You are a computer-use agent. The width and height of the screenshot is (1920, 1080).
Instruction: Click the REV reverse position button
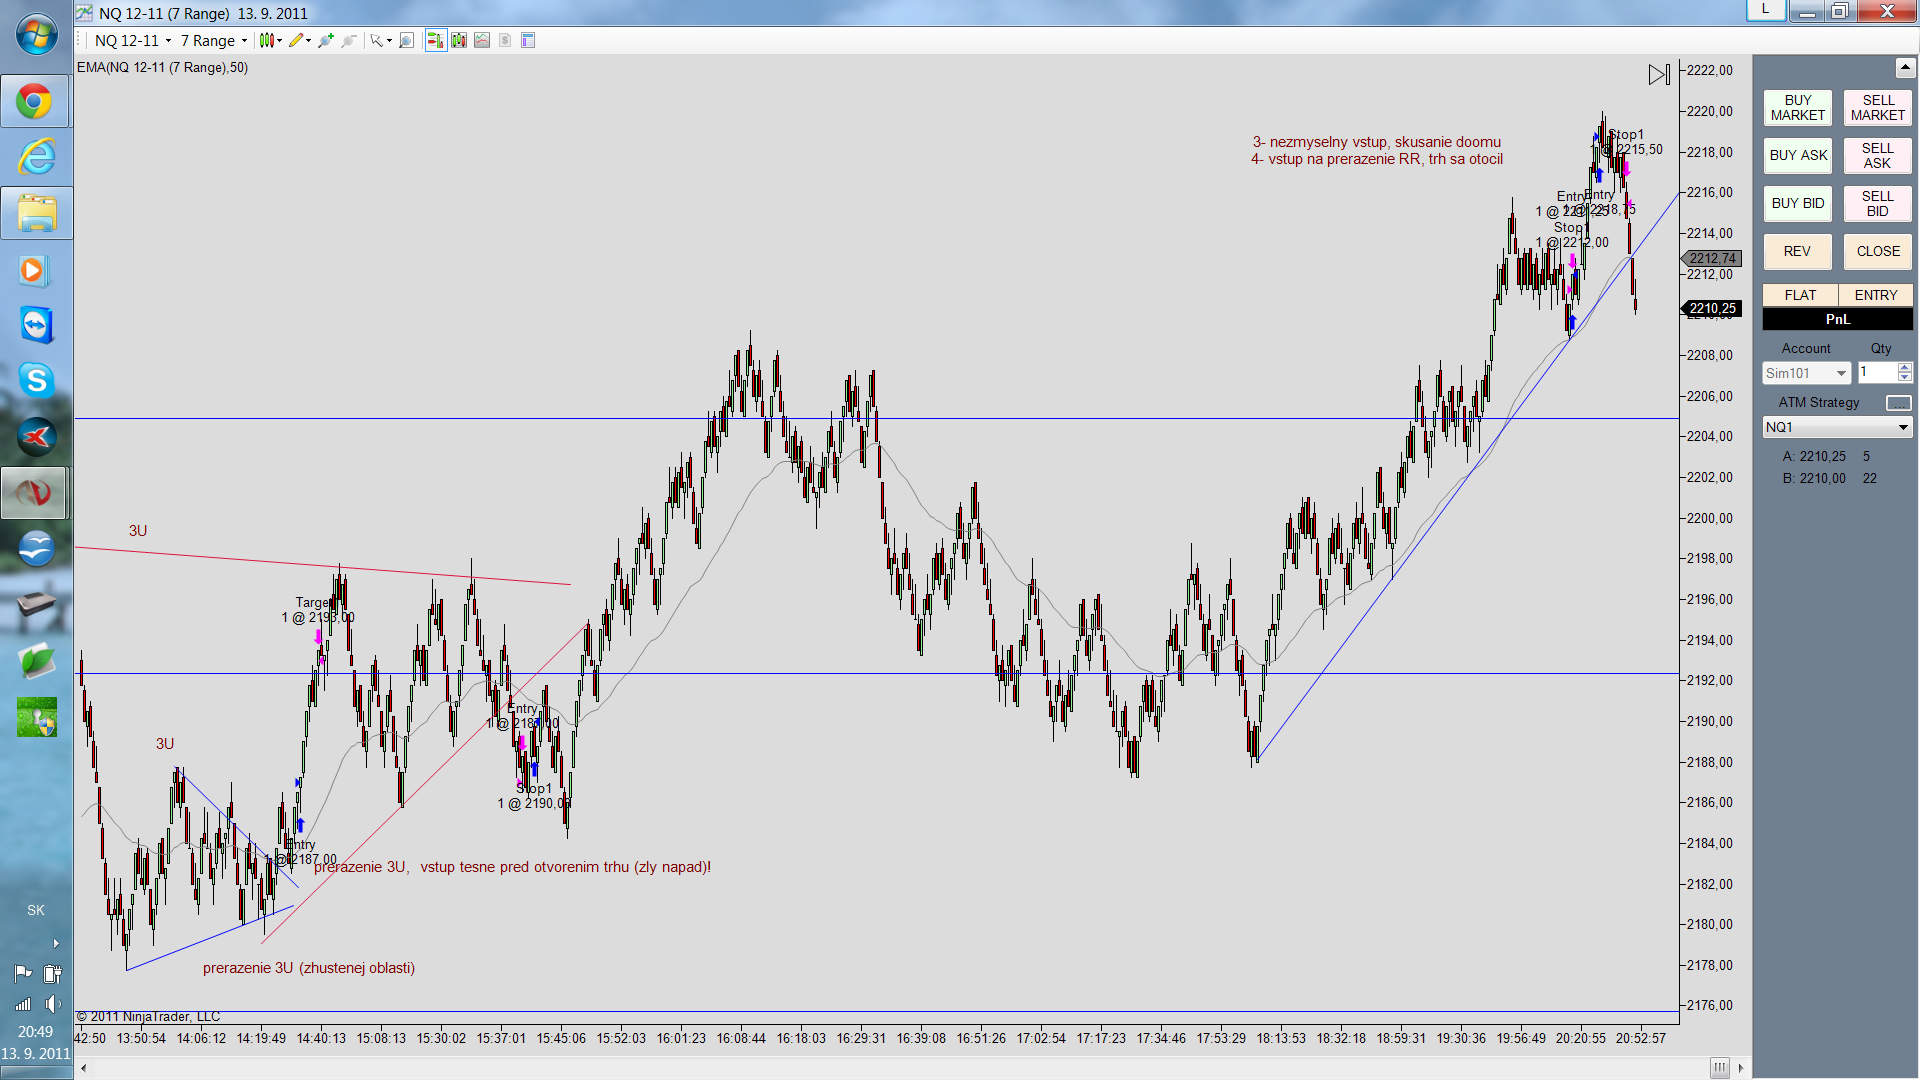1797,252
